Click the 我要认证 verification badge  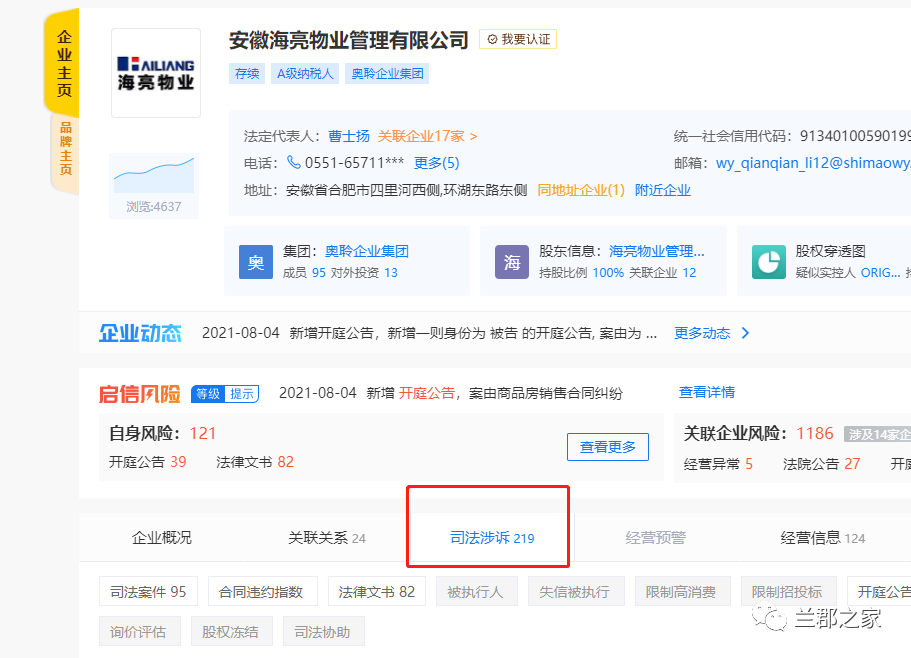[518, 39]
